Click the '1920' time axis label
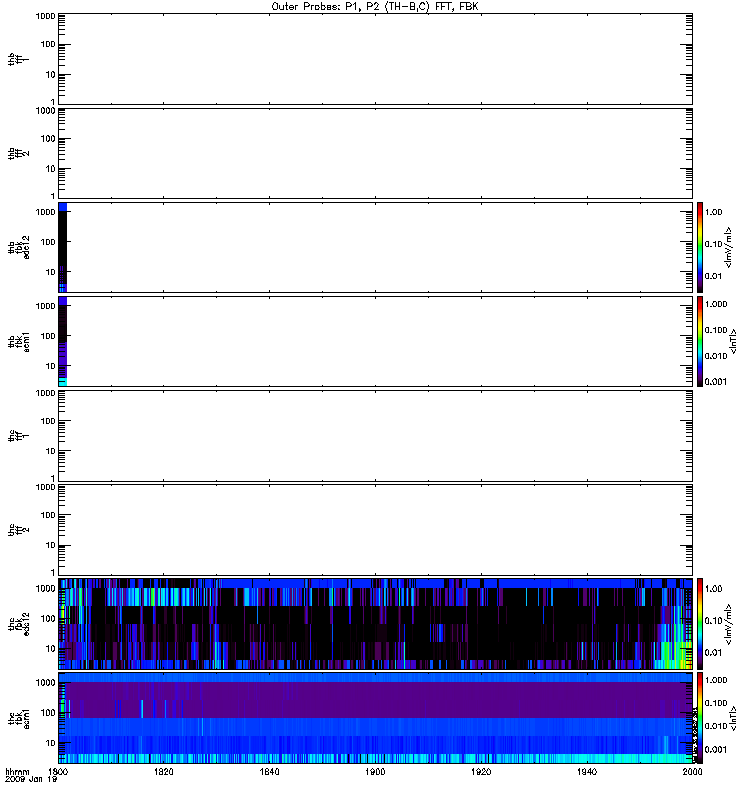The image size is (750, 800). pyautogui.click(x=481, y=771)
